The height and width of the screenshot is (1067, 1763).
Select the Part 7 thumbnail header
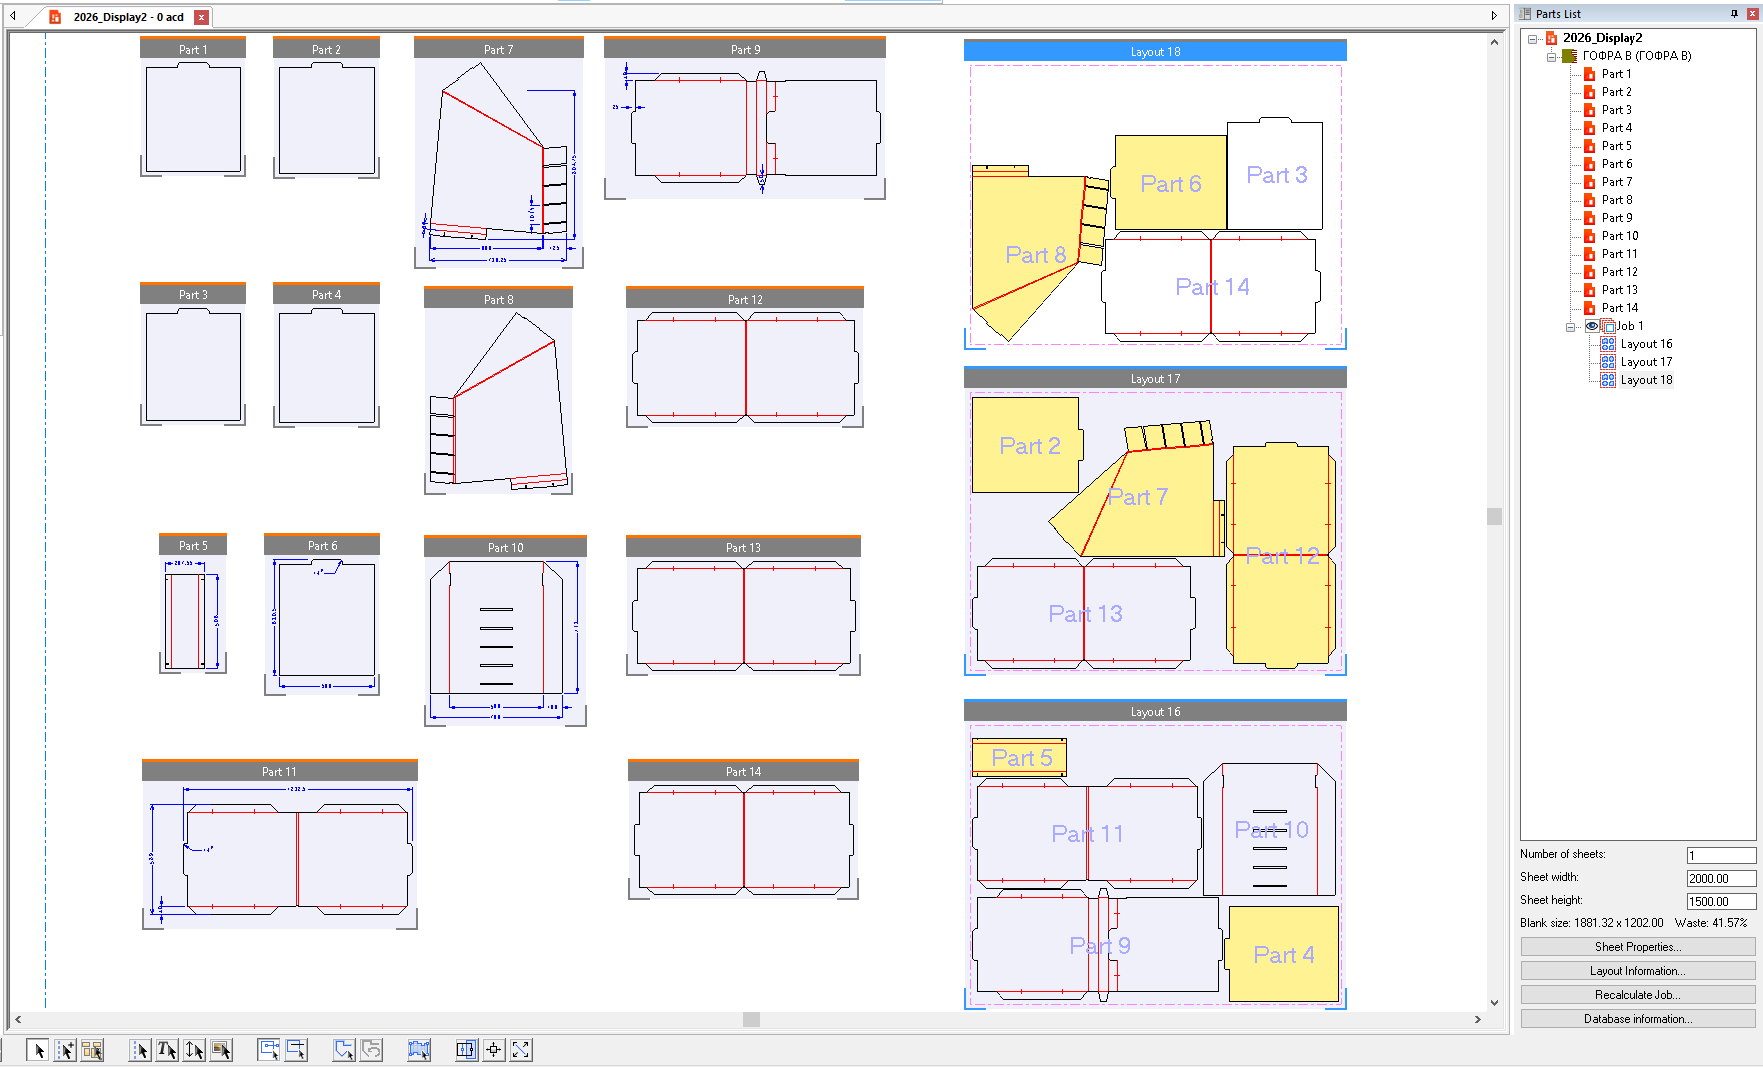(x=498, y=49)
